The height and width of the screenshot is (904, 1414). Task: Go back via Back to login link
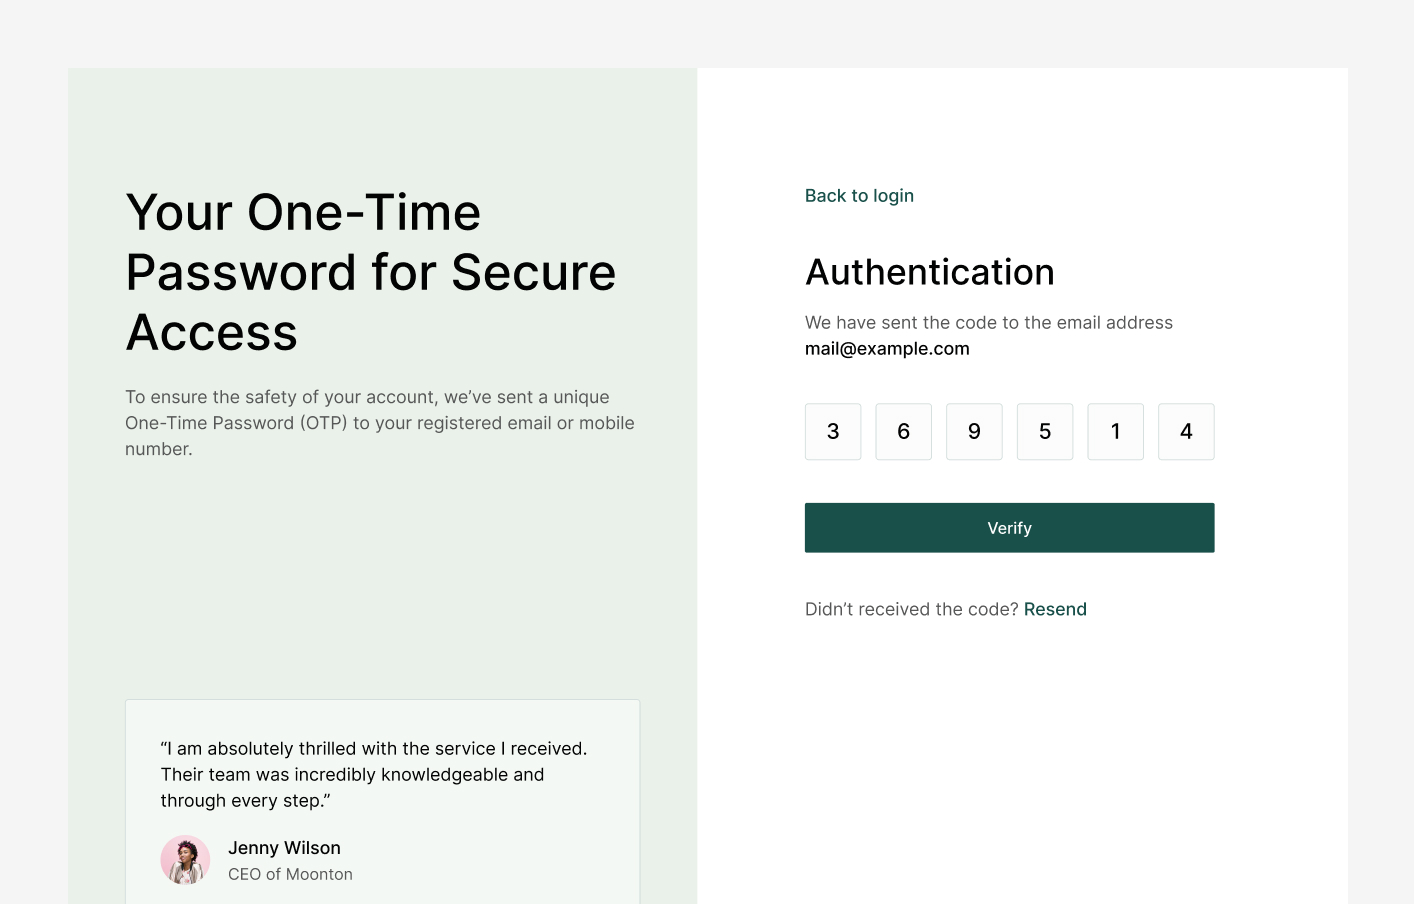click(859, 196)
